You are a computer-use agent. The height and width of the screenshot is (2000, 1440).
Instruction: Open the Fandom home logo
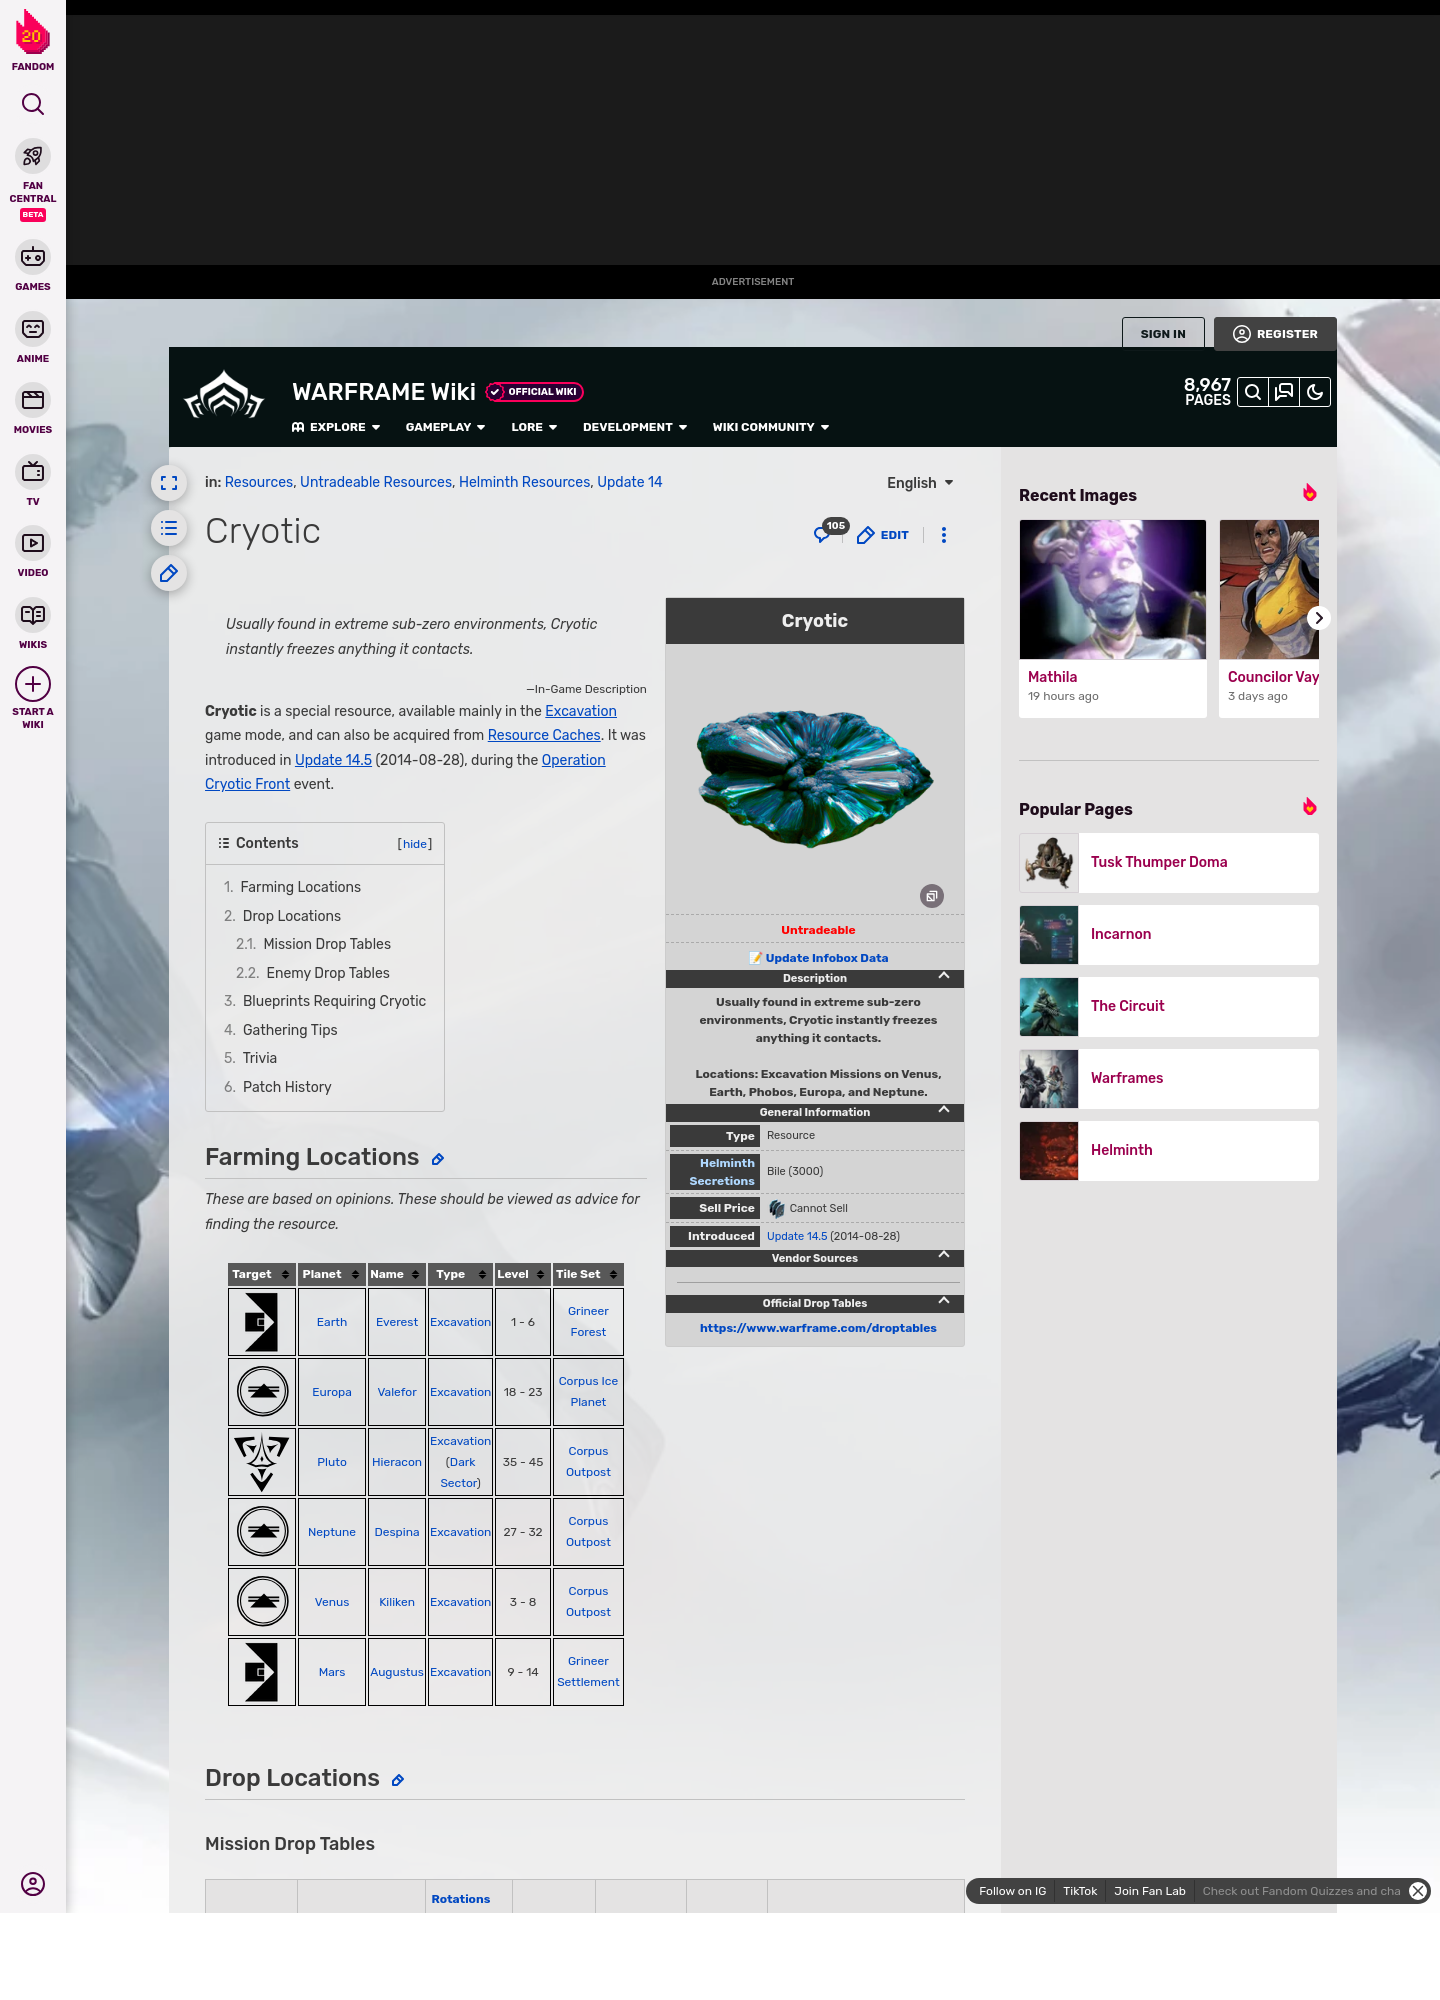33,41
